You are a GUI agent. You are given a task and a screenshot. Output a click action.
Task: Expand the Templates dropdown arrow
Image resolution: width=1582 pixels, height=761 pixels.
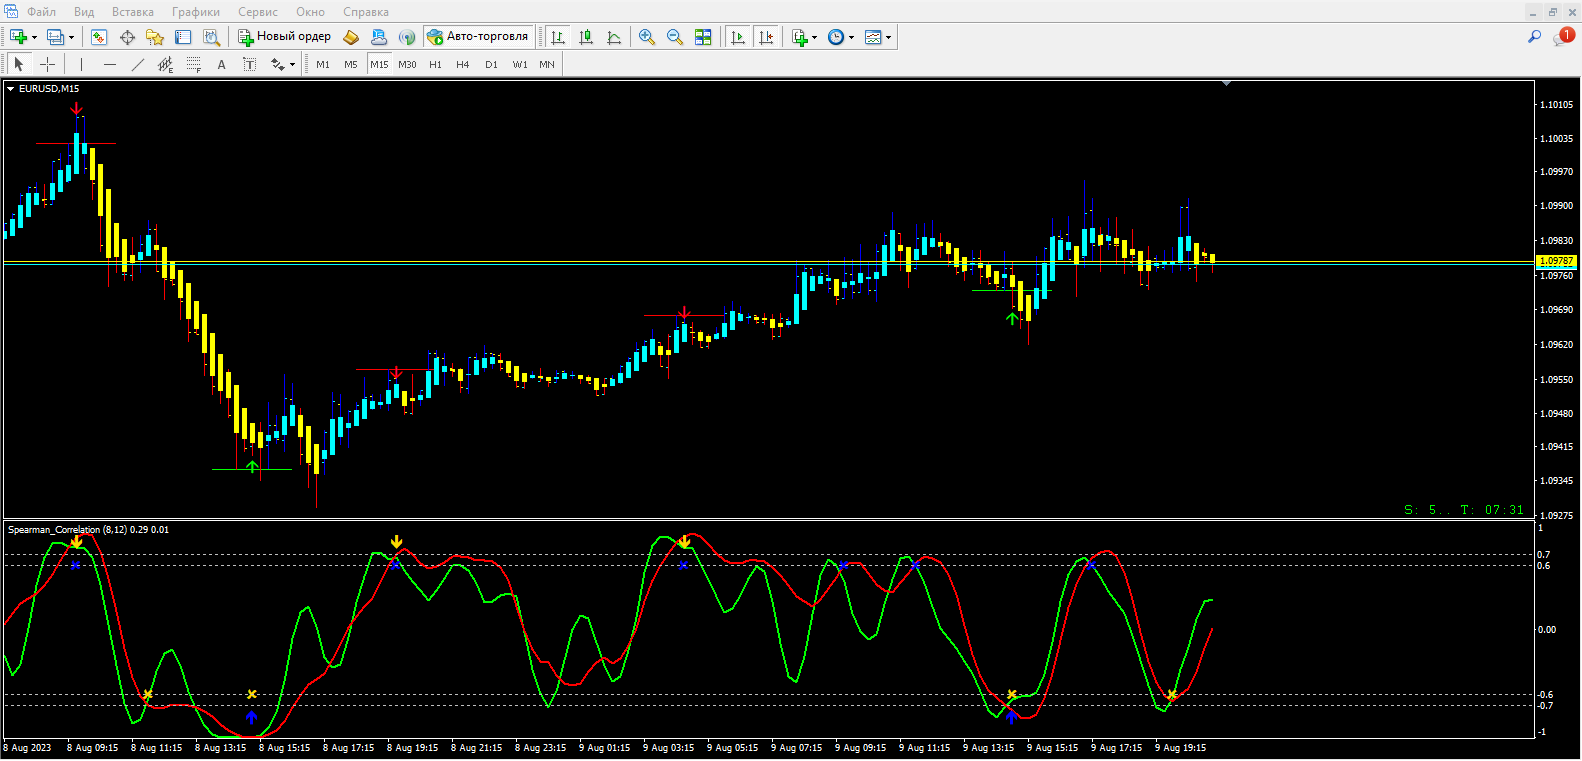coord(889,38)
